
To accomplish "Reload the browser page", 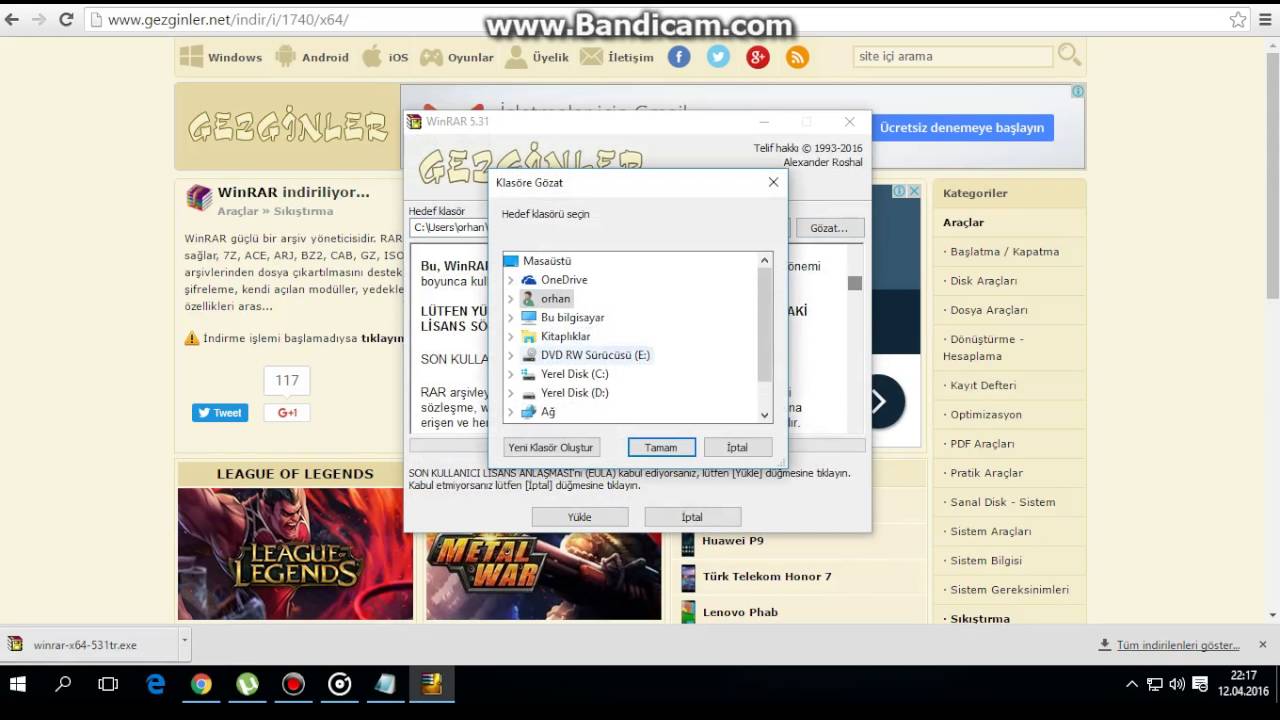I will tap(66, 19).
